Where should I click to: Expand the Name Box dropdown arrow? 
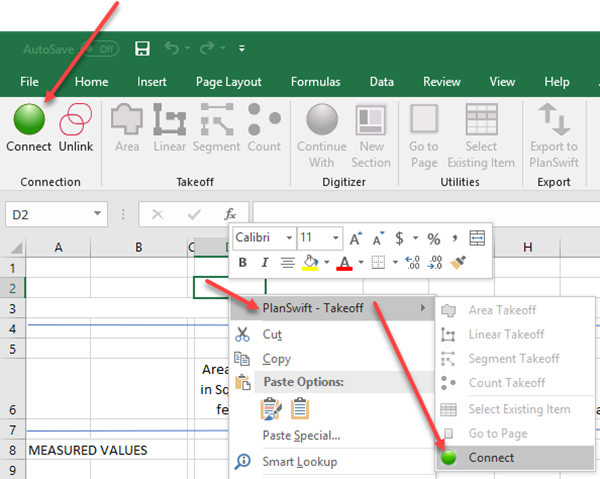(x=98, y=213)
